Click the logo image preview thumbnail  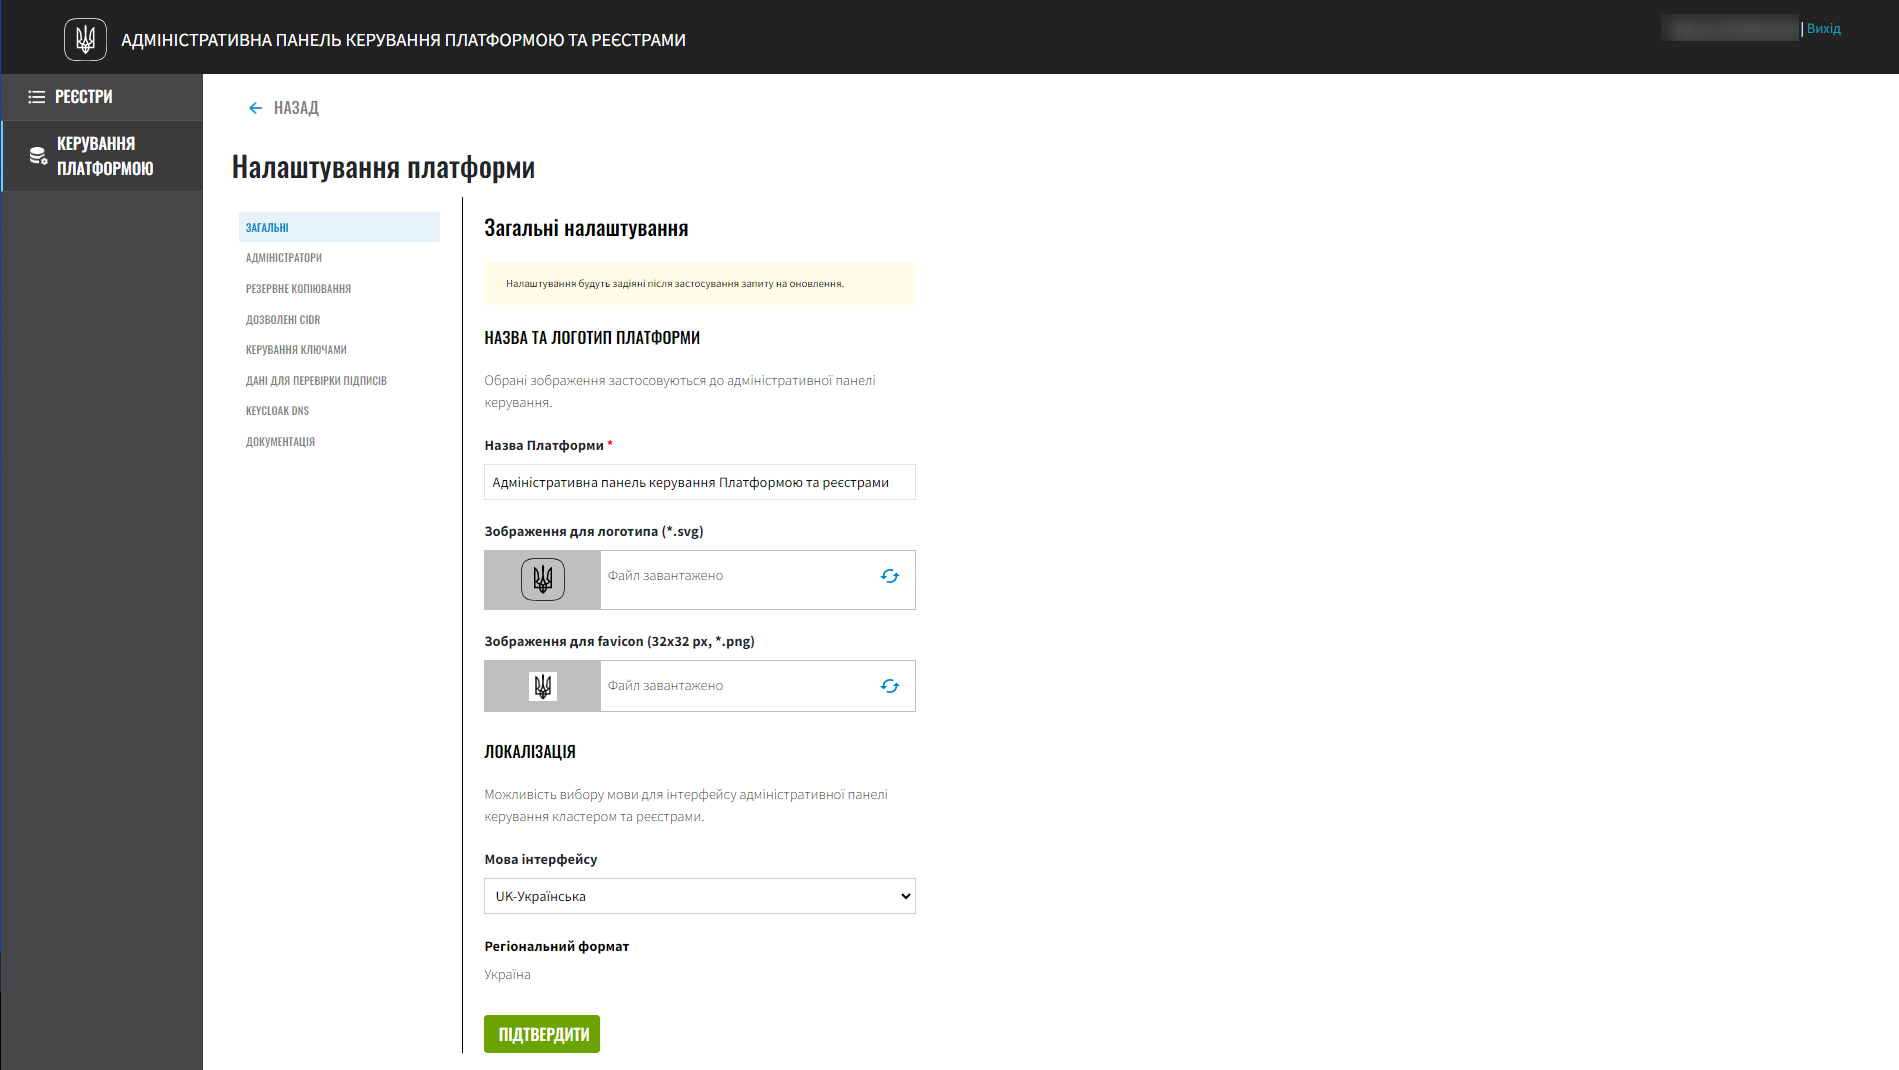tap(543, 580)
